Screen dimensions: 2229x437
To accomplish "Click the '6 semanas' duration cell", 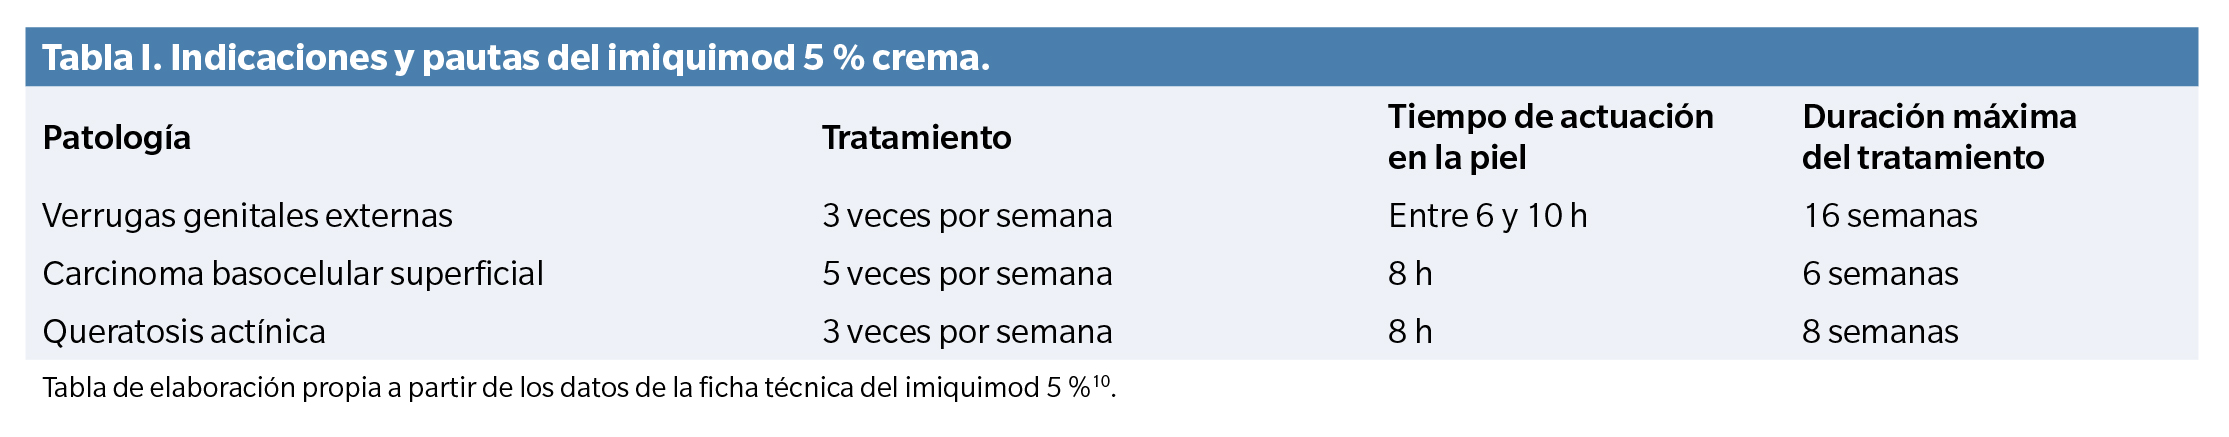I will coord(1879,274).
